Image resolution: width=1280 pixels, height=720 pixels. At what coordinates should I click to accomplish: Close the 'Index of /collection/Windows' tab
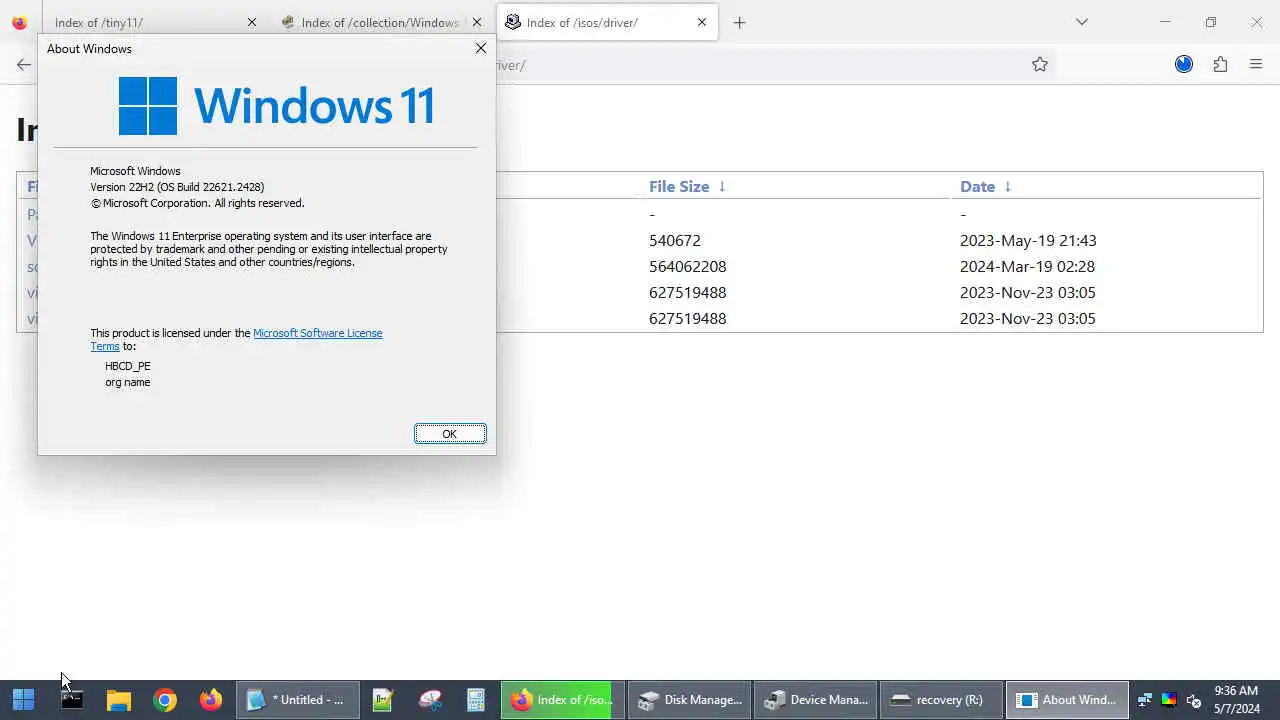pyautogui.click(x=477, y=22)
